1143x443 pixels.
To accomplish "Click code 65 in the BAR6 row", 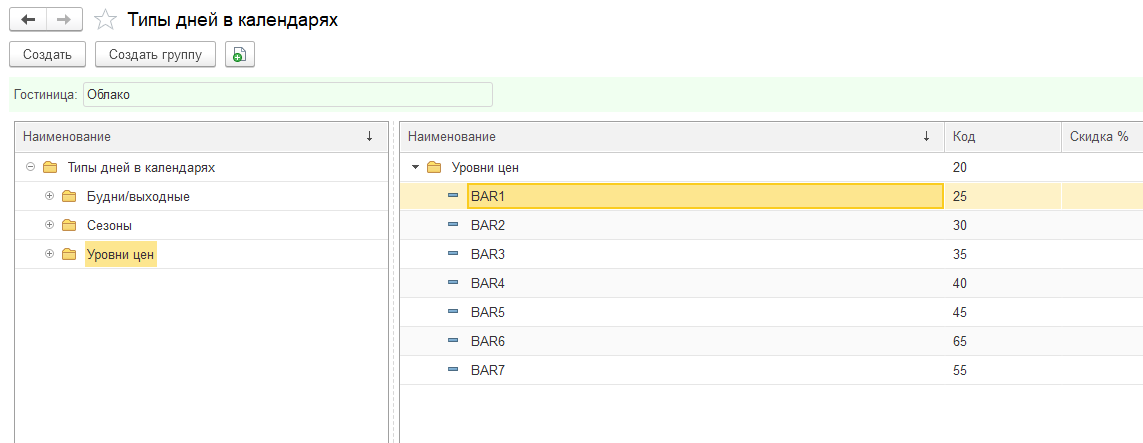I will click(959, 342).
